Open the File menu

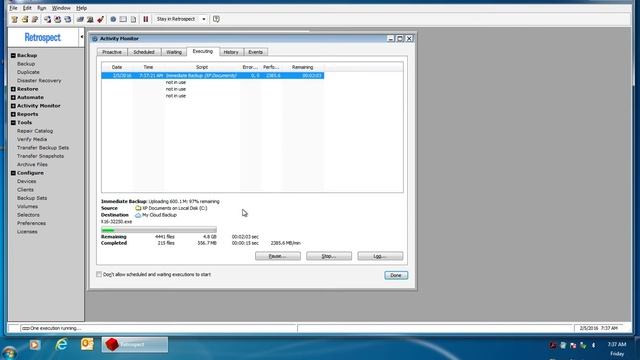coord(13,8)
